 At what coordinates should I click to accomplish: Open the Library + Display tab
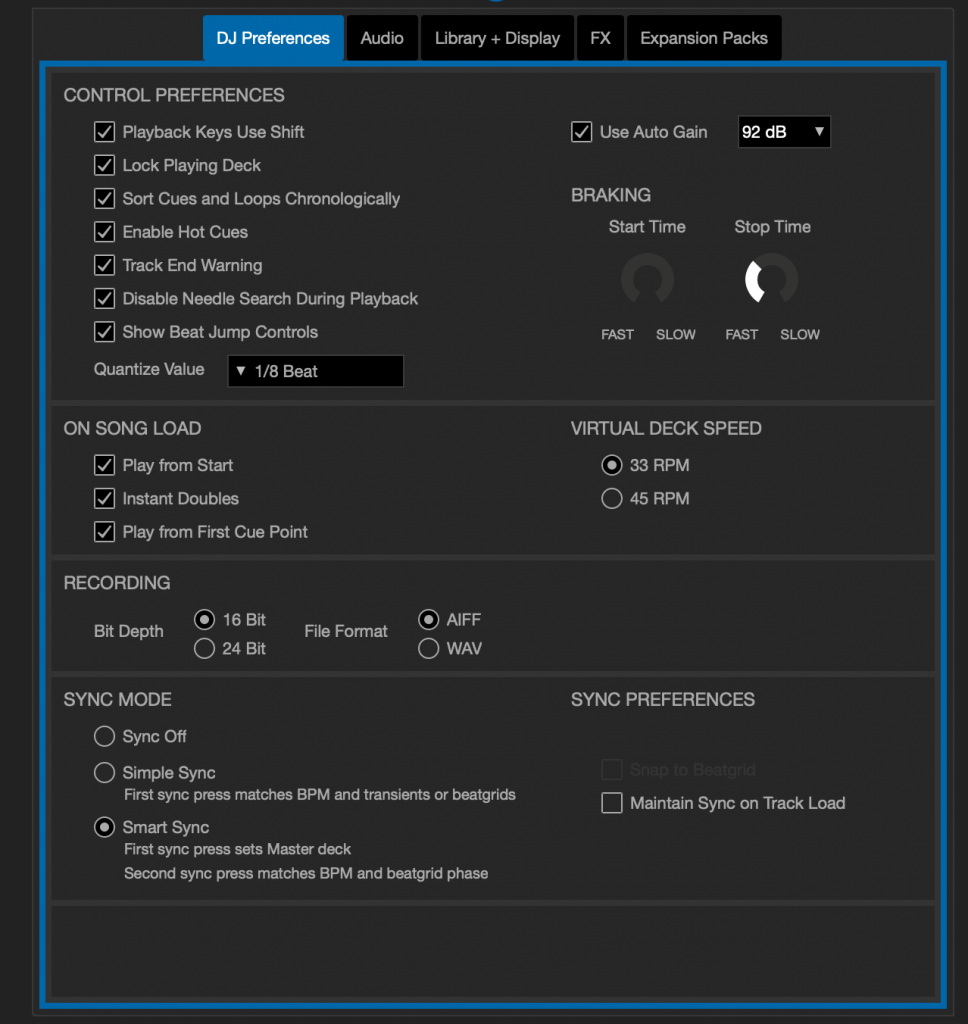497,38
